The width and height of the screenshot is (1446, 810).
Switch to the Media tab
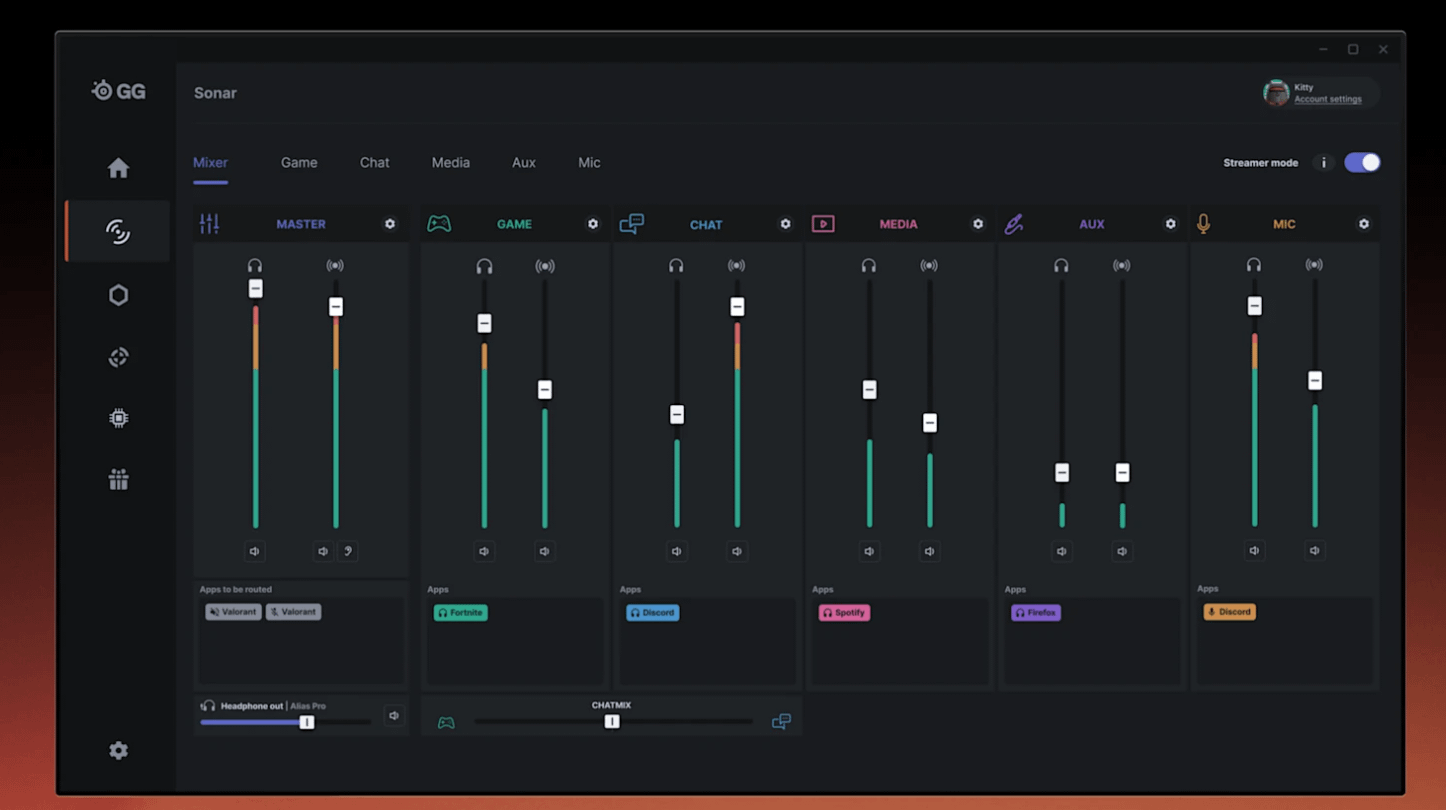click(x=450, y=162)
